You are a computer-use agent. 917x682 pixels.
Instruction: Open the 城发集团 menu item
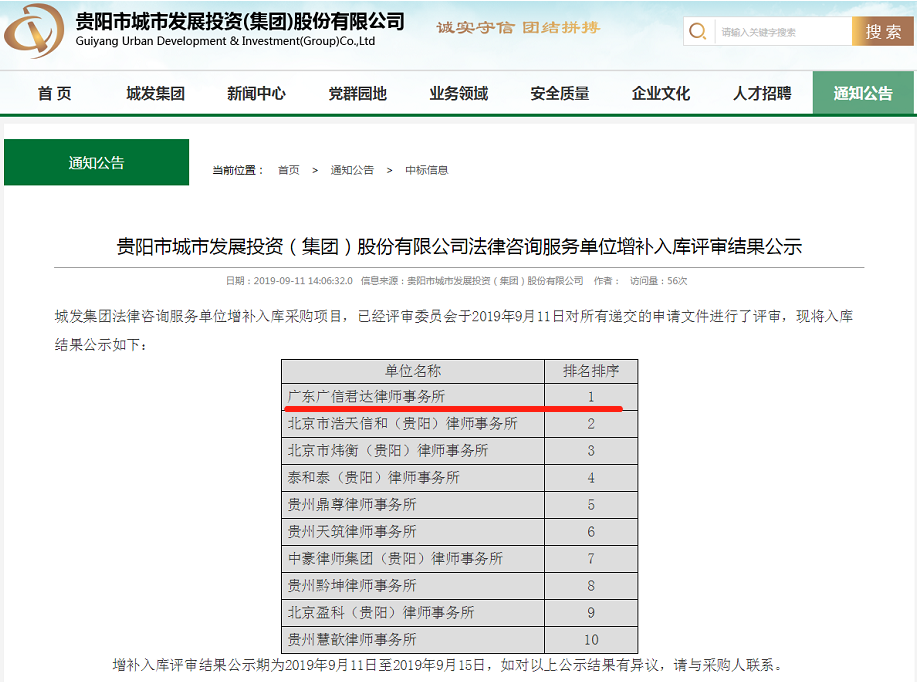[x=155, y=93]
